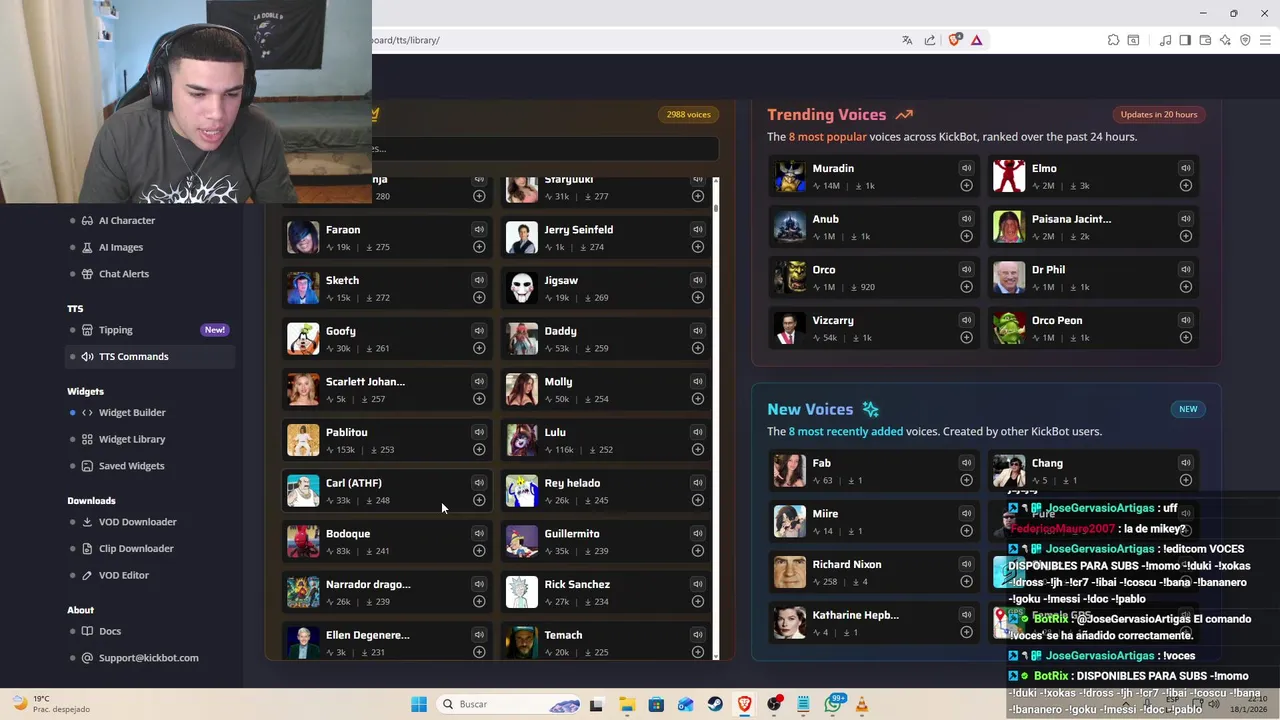Open the Clip Downloader tool

tap(136, 548)
